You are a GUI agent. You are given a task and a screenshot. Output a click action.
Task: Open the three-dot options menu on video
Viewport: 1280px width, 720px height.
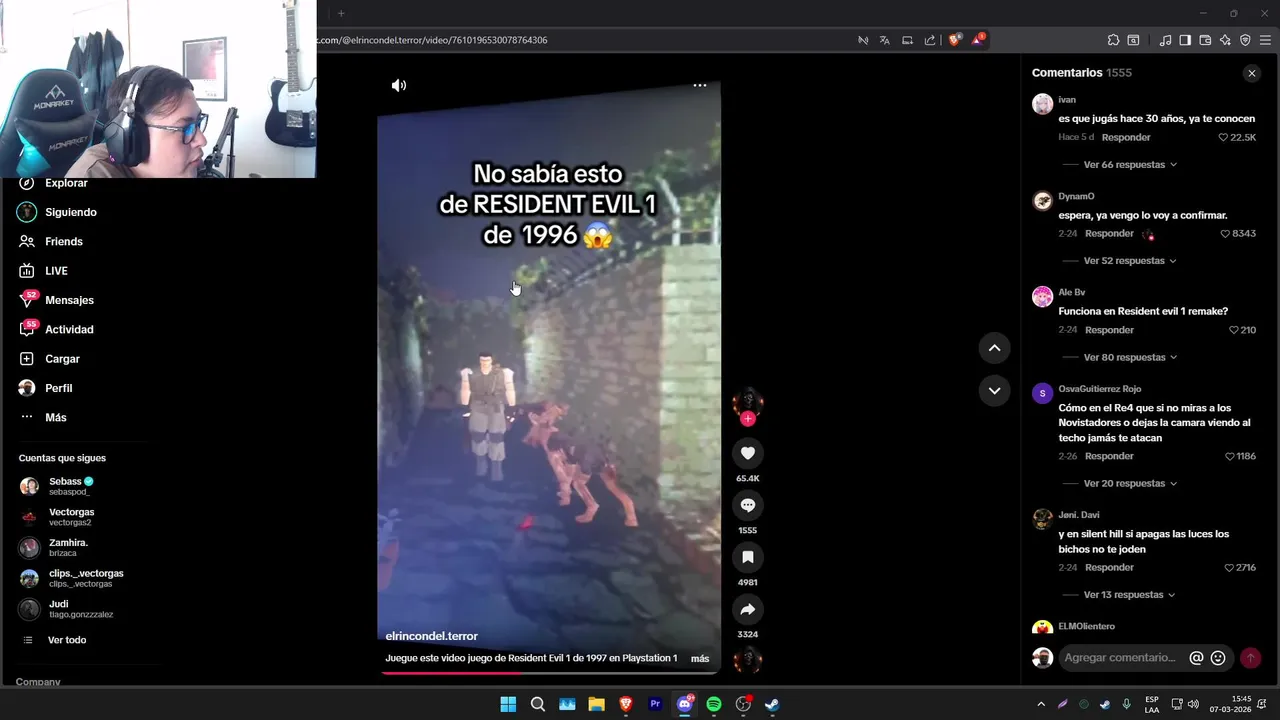click(700, 86)
